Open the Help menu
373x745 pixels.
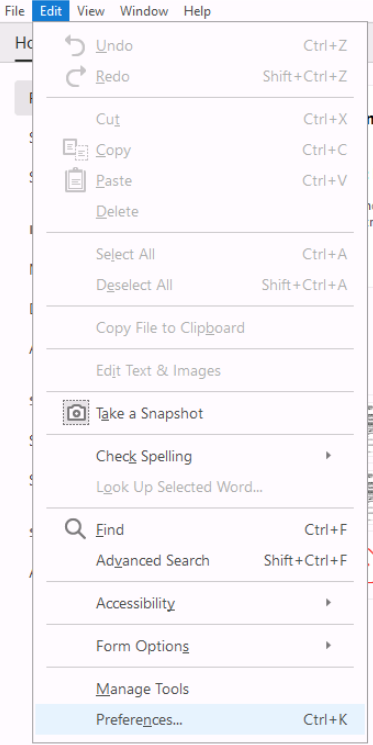197,10
